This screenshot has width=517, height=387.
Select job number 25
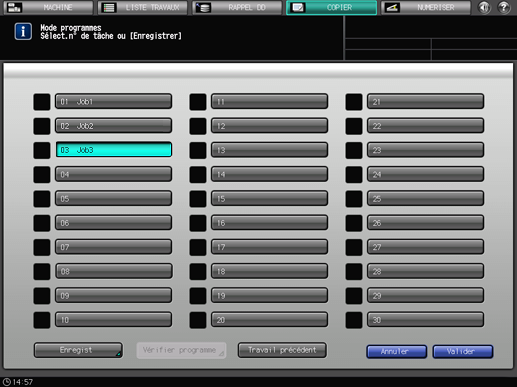(x=425, y=199)
